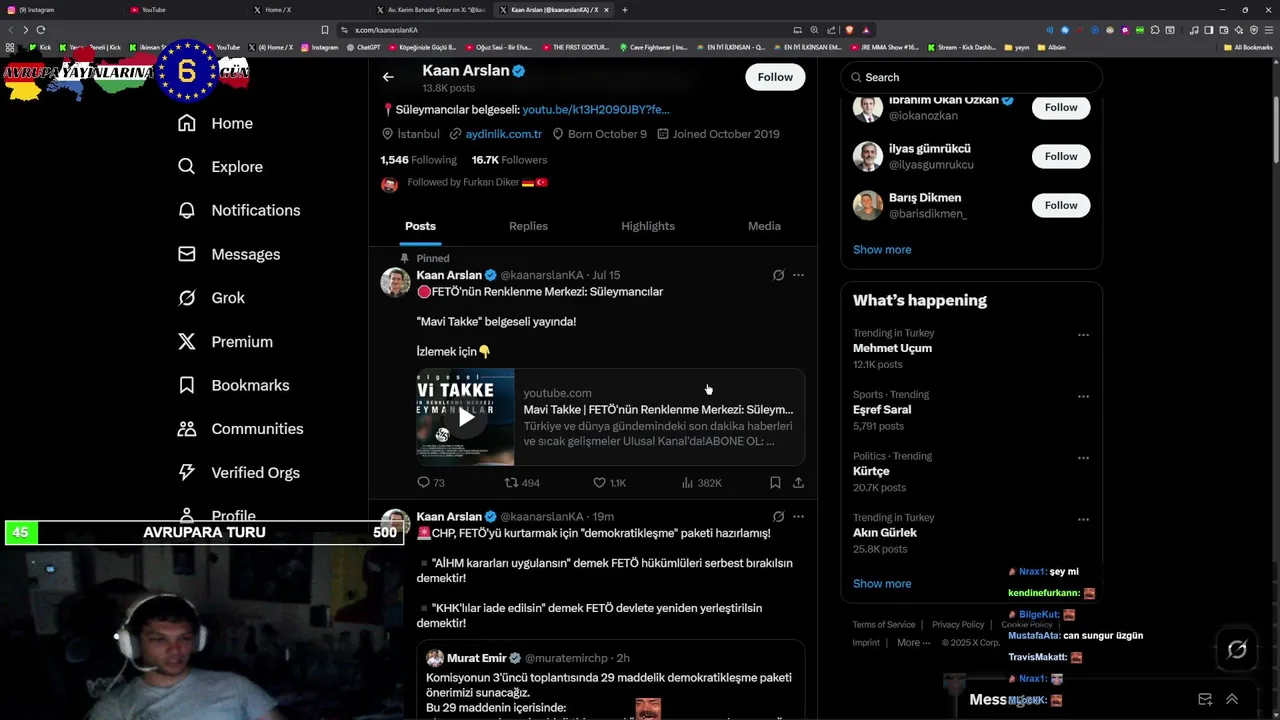The width and height of the screenshot is (1280, 720).
Task: Open Communities in the X sidebar
Action: pos(240,429)
